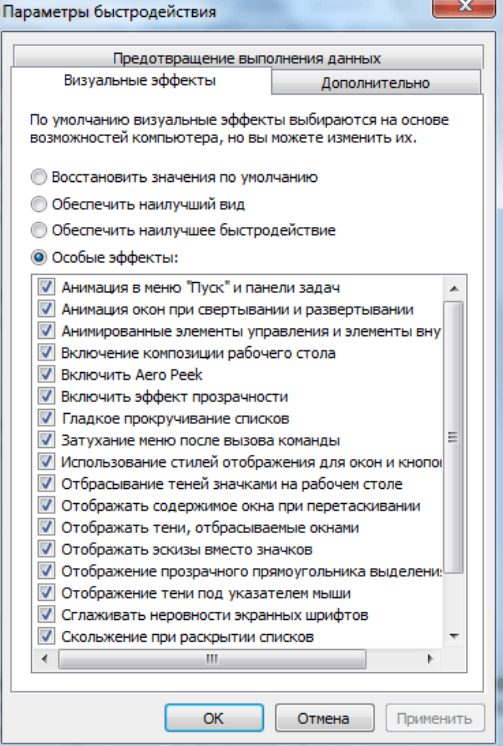
Task: Uncheck Анимация в меню "Пуск" checkbox
Action: [x=46, y=287]
